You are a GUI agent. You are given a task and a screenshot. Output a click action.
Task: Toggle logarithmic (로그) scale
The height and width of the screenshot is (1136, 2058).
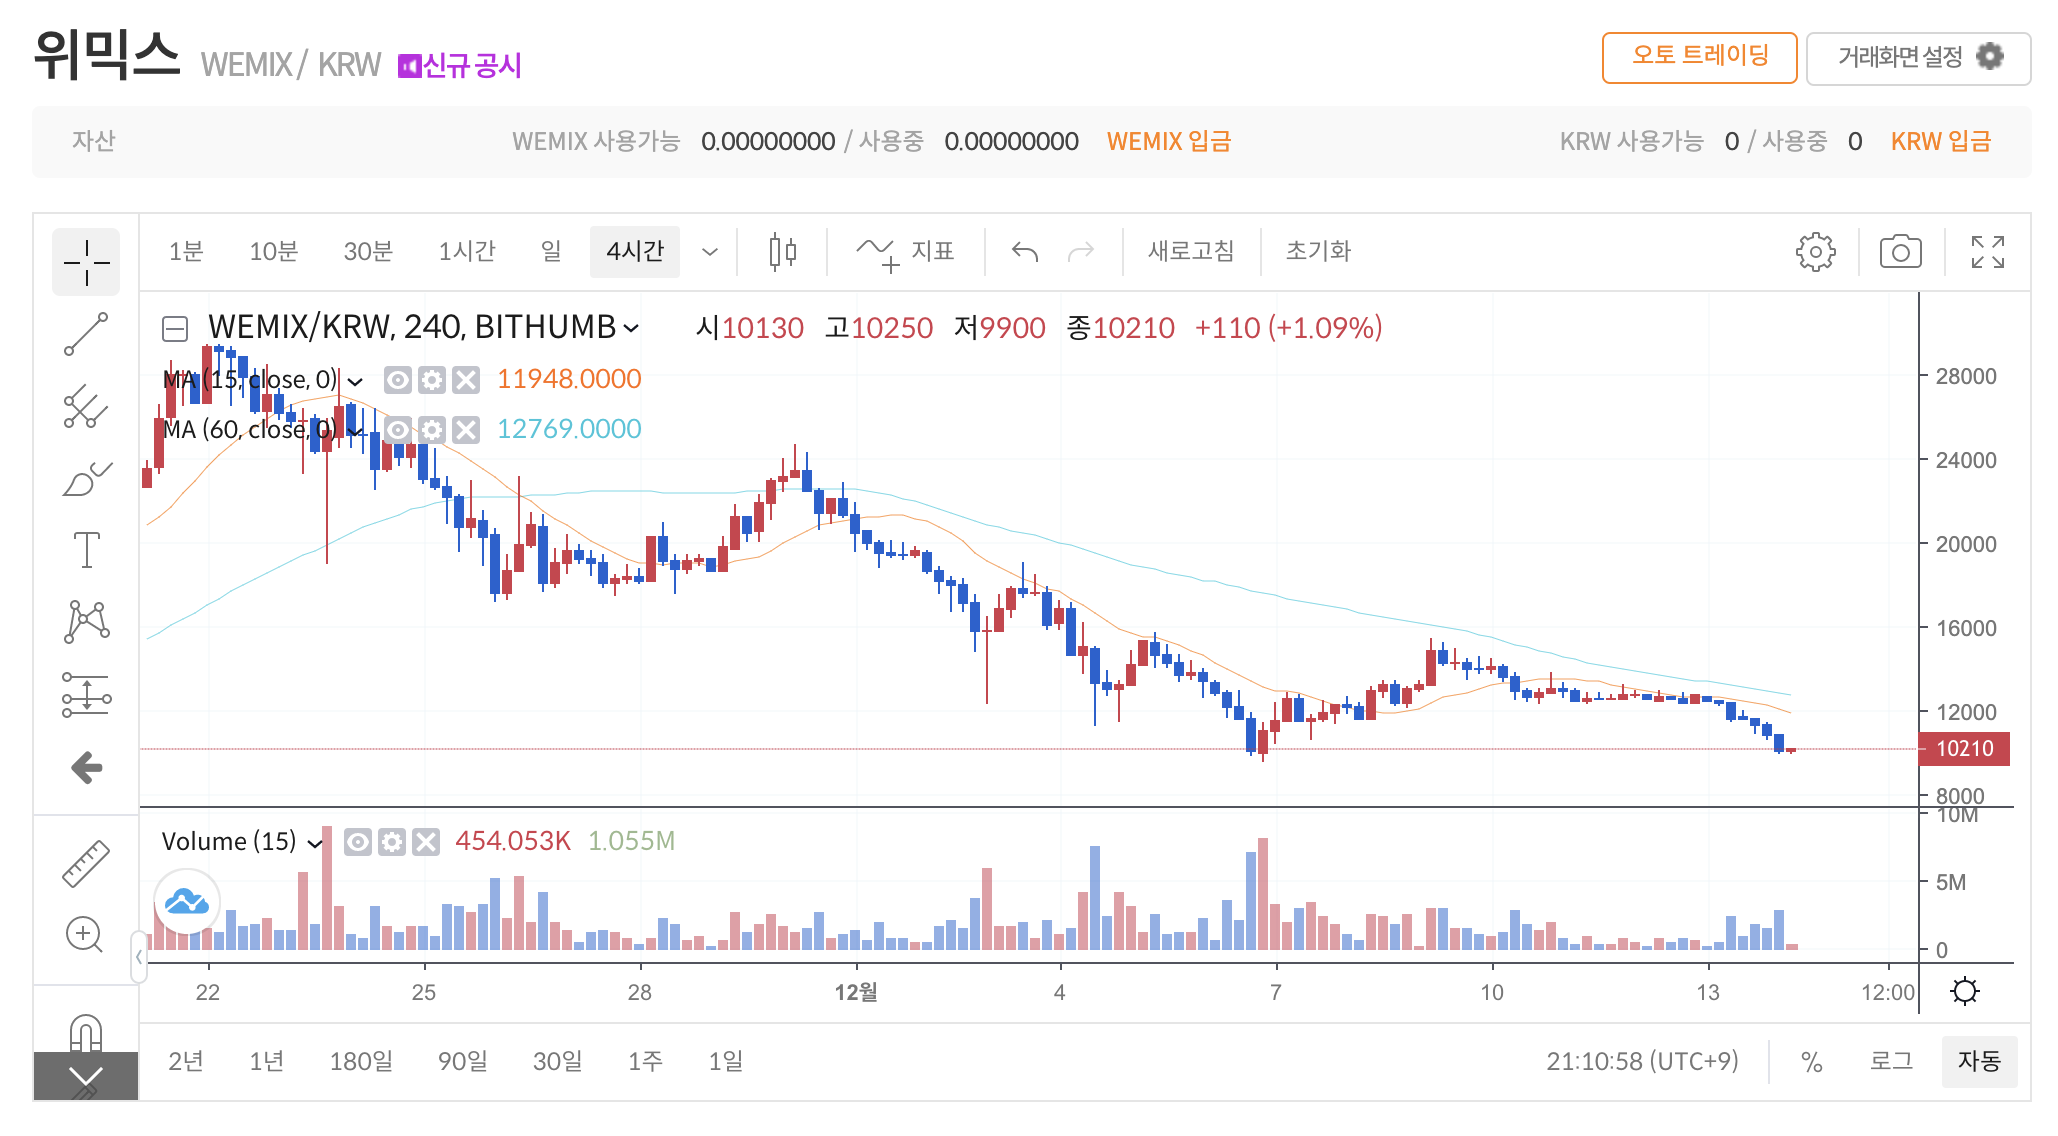1891,1061
